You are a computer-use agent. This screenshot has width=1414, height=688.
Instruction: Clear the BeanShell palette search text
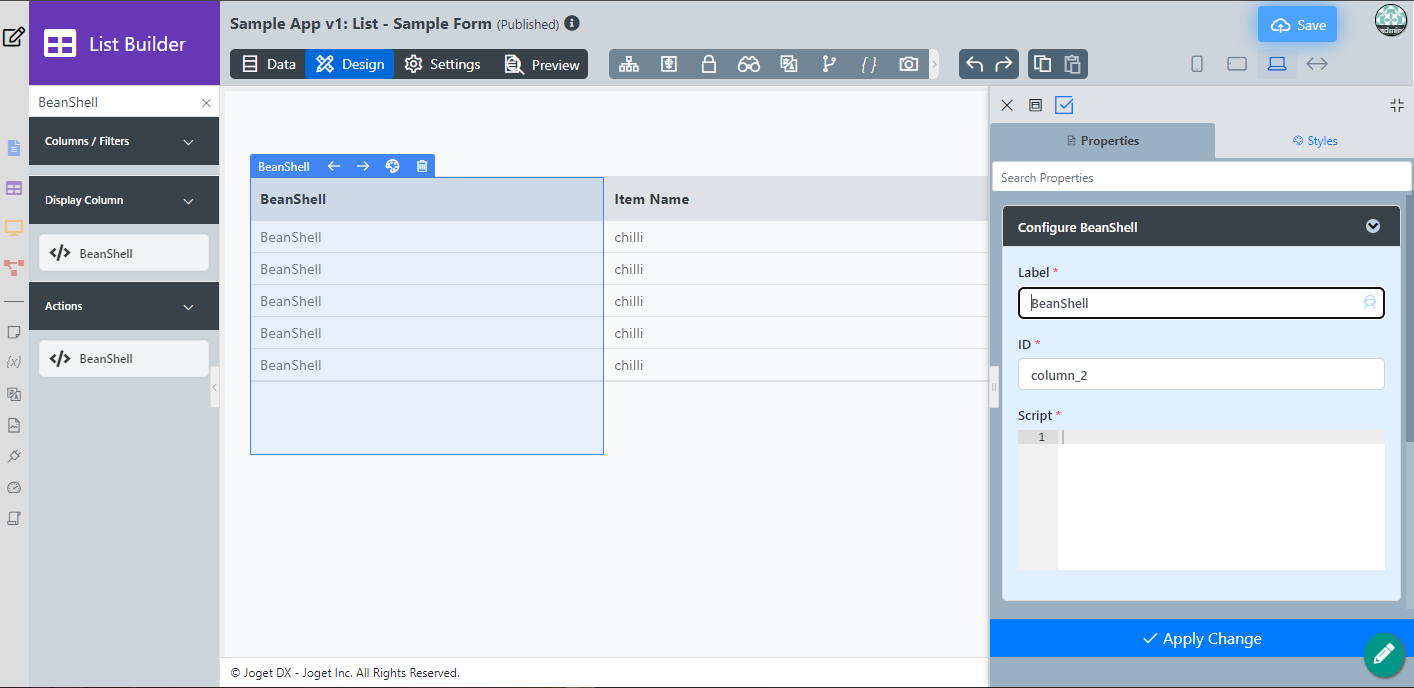pos(206,103)
